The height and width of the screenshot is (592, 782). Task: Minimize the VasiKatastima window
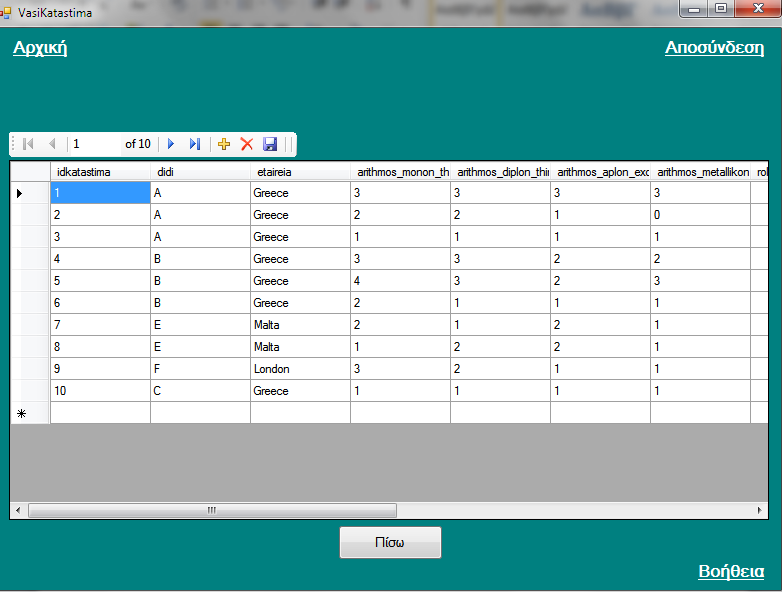(x=694, y=8)
